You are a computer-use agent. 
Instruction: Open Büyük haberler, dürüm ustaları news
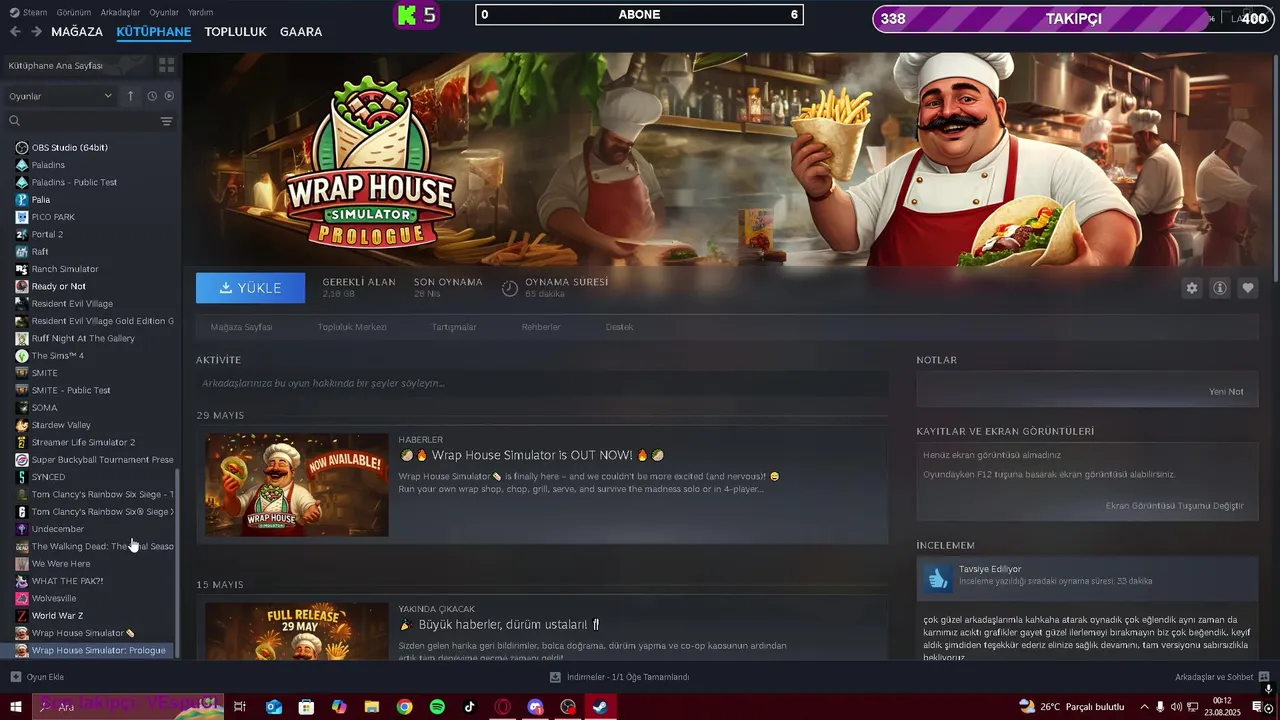tap(499, 625)
